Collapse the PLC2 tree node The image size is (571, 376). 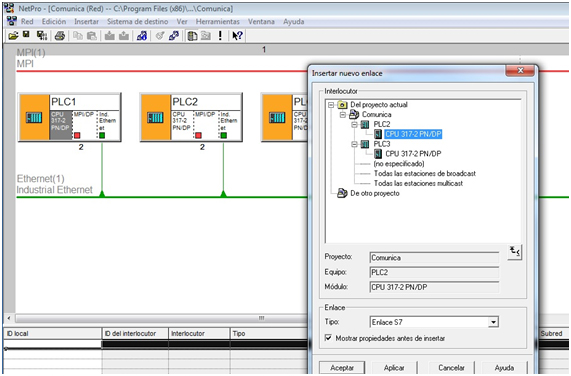(x=354, y=124)
